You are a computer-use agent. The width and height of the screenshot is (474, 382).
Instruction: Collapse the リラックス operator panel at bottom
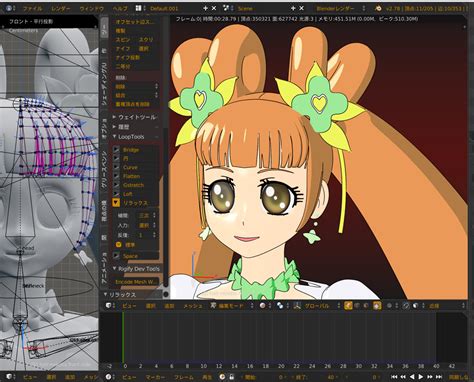click(x=119, y=295)
